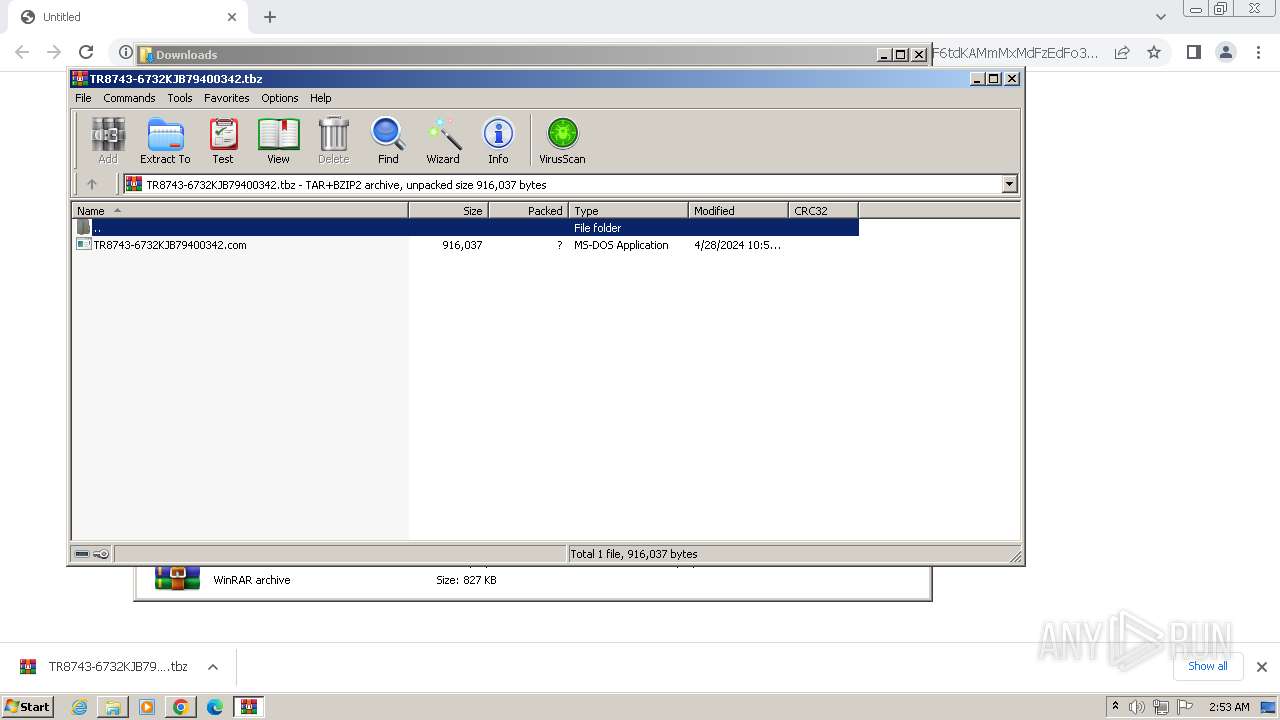Click the volume speaker tray icon
This screenshot has width=1280, height=720.
pyautogui.click(x=1137, y=707)
